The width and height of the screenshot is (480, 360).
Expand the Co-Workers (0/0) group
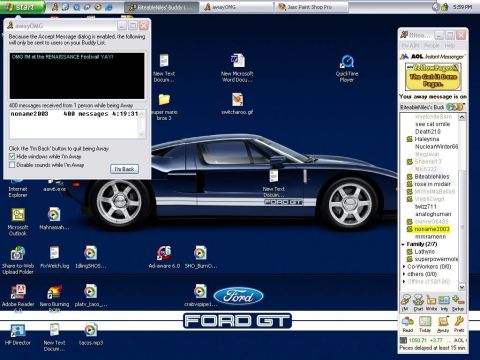pyautogui.click(x=404, y=267)
